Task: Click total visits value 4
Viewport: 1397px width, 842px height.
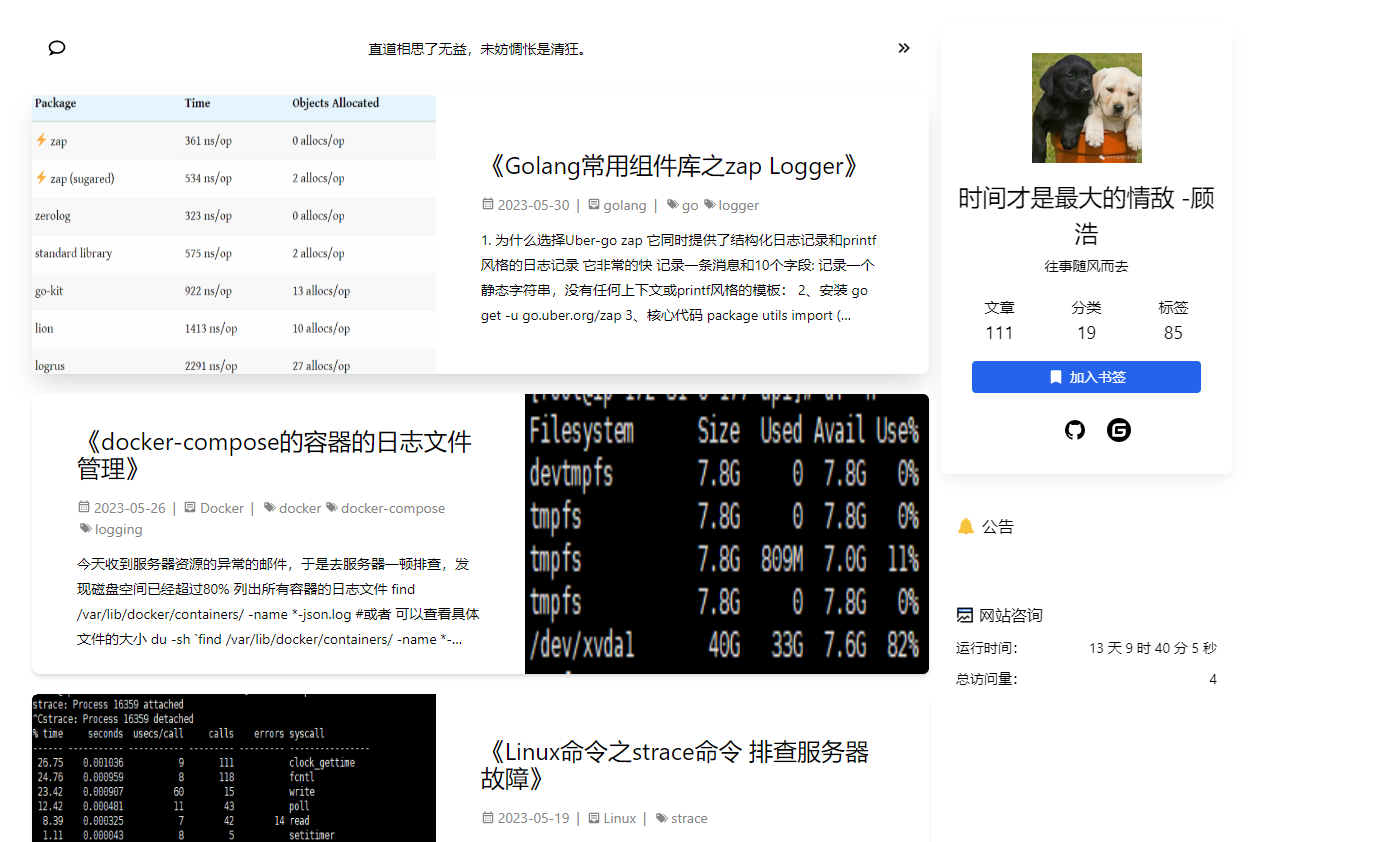Action: pyautogui.click(x=1213, y=679)
